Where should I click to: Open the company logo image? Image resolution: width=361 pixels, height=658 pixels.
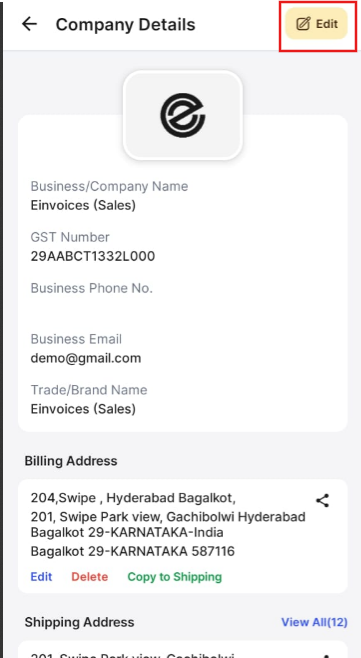183,115
